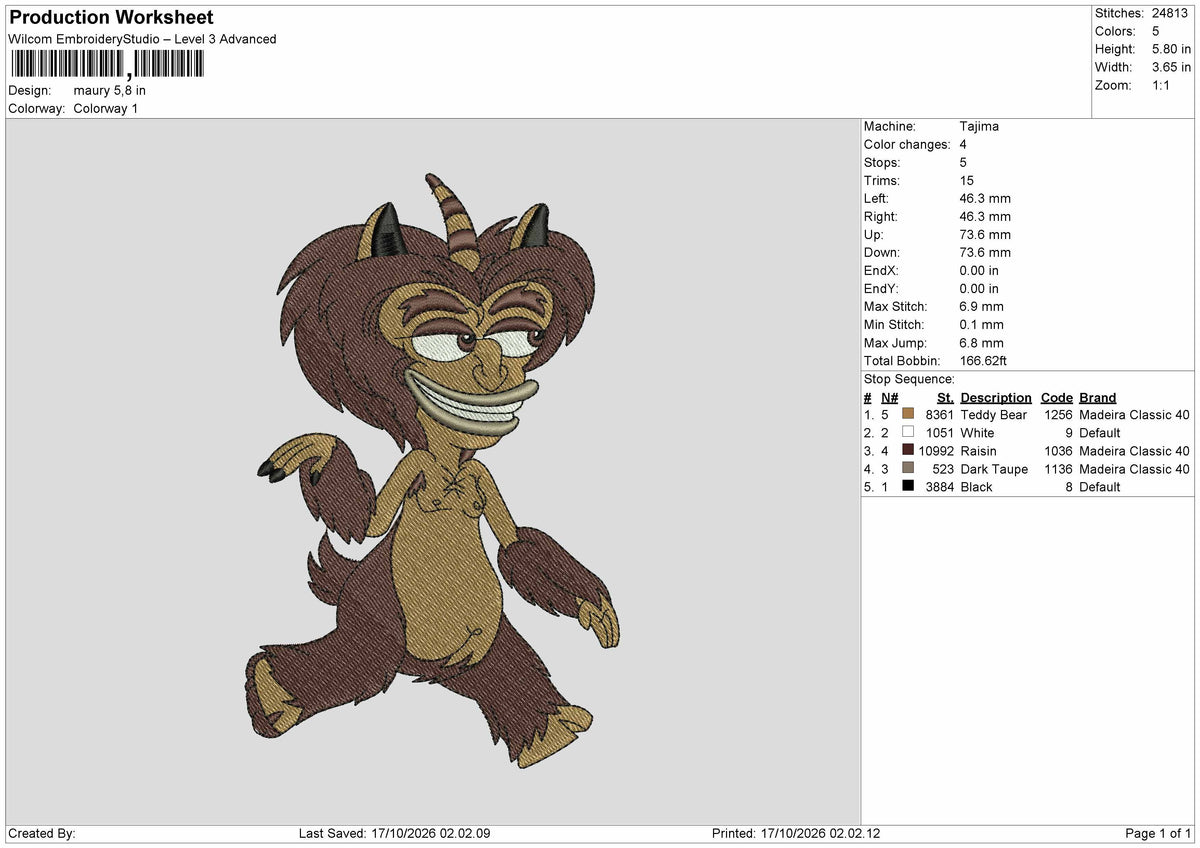Click the Machine value 'Tajima'
This screenshot has height=848, width=1200.
[979, 126]
